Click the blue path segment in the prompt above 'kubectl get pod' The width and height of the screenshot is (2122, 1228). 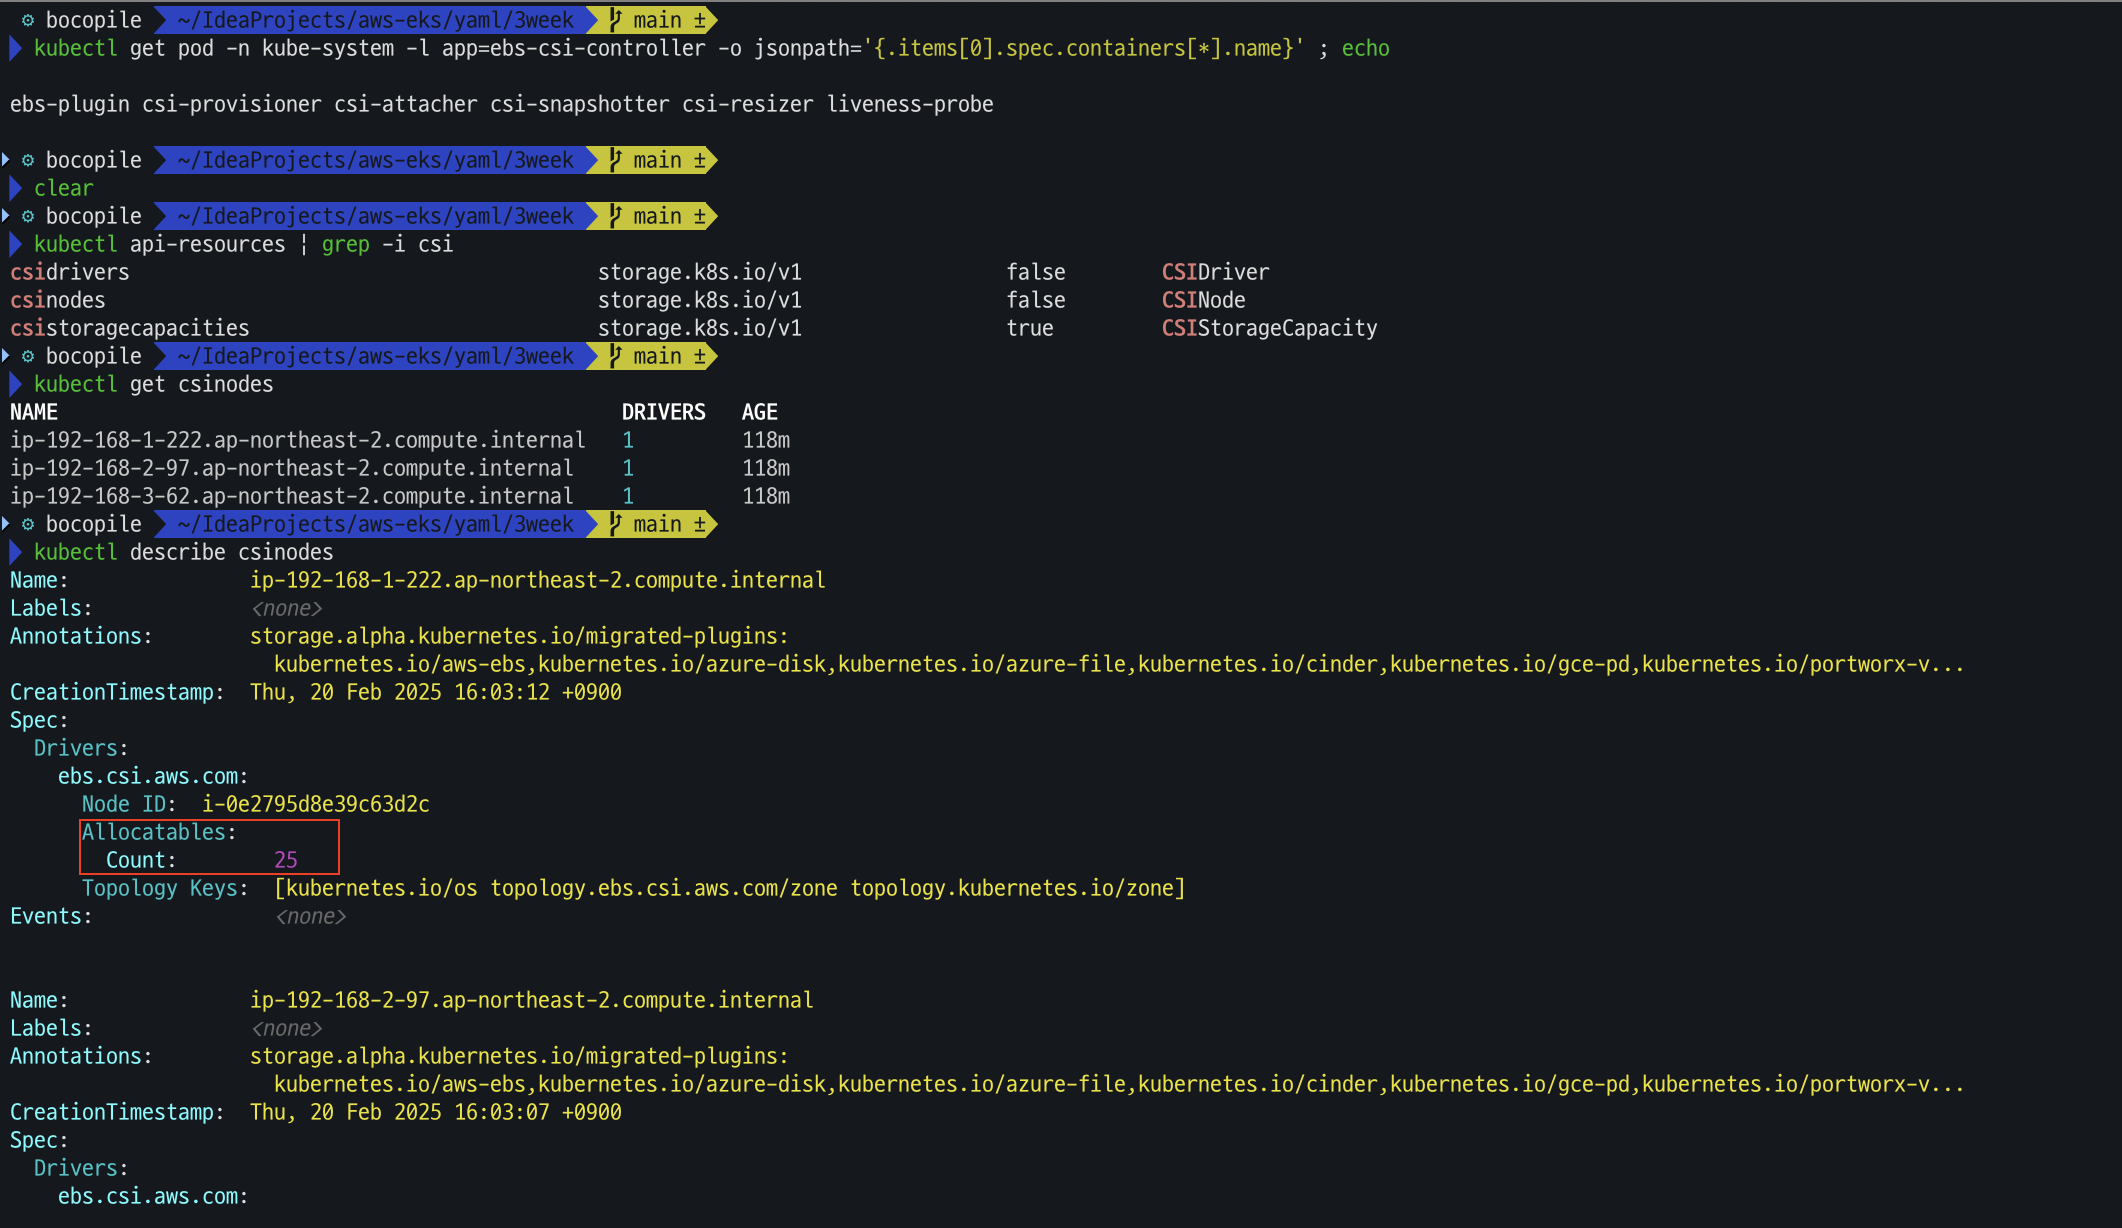[375, 20]
